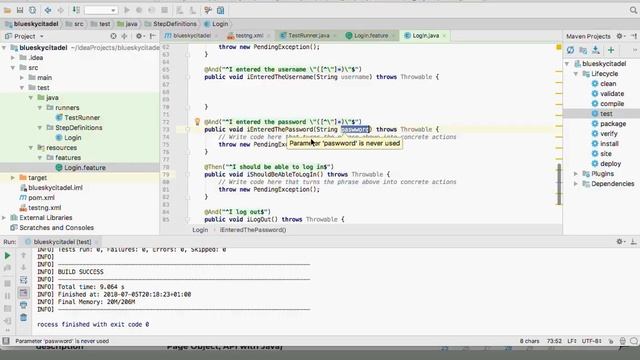Collapse the StepDefinitions package

tap(40, 128)
